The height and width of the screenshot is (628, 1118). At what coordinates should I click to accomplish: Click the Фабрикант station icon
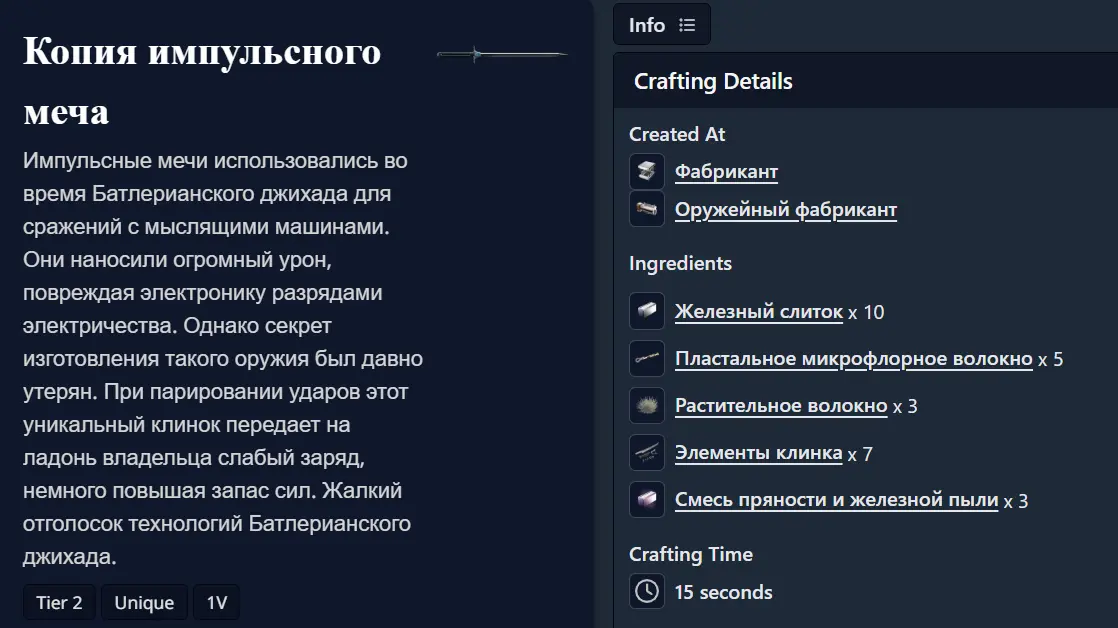pyautogui.click(x=647, y=171)
